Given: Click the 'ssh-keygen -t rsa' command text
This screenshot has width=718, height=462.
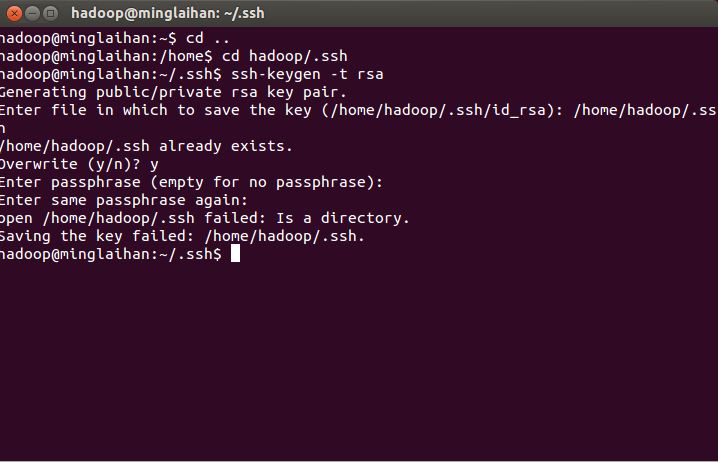Looking at the screenshot, I should (x=307, y=74).
